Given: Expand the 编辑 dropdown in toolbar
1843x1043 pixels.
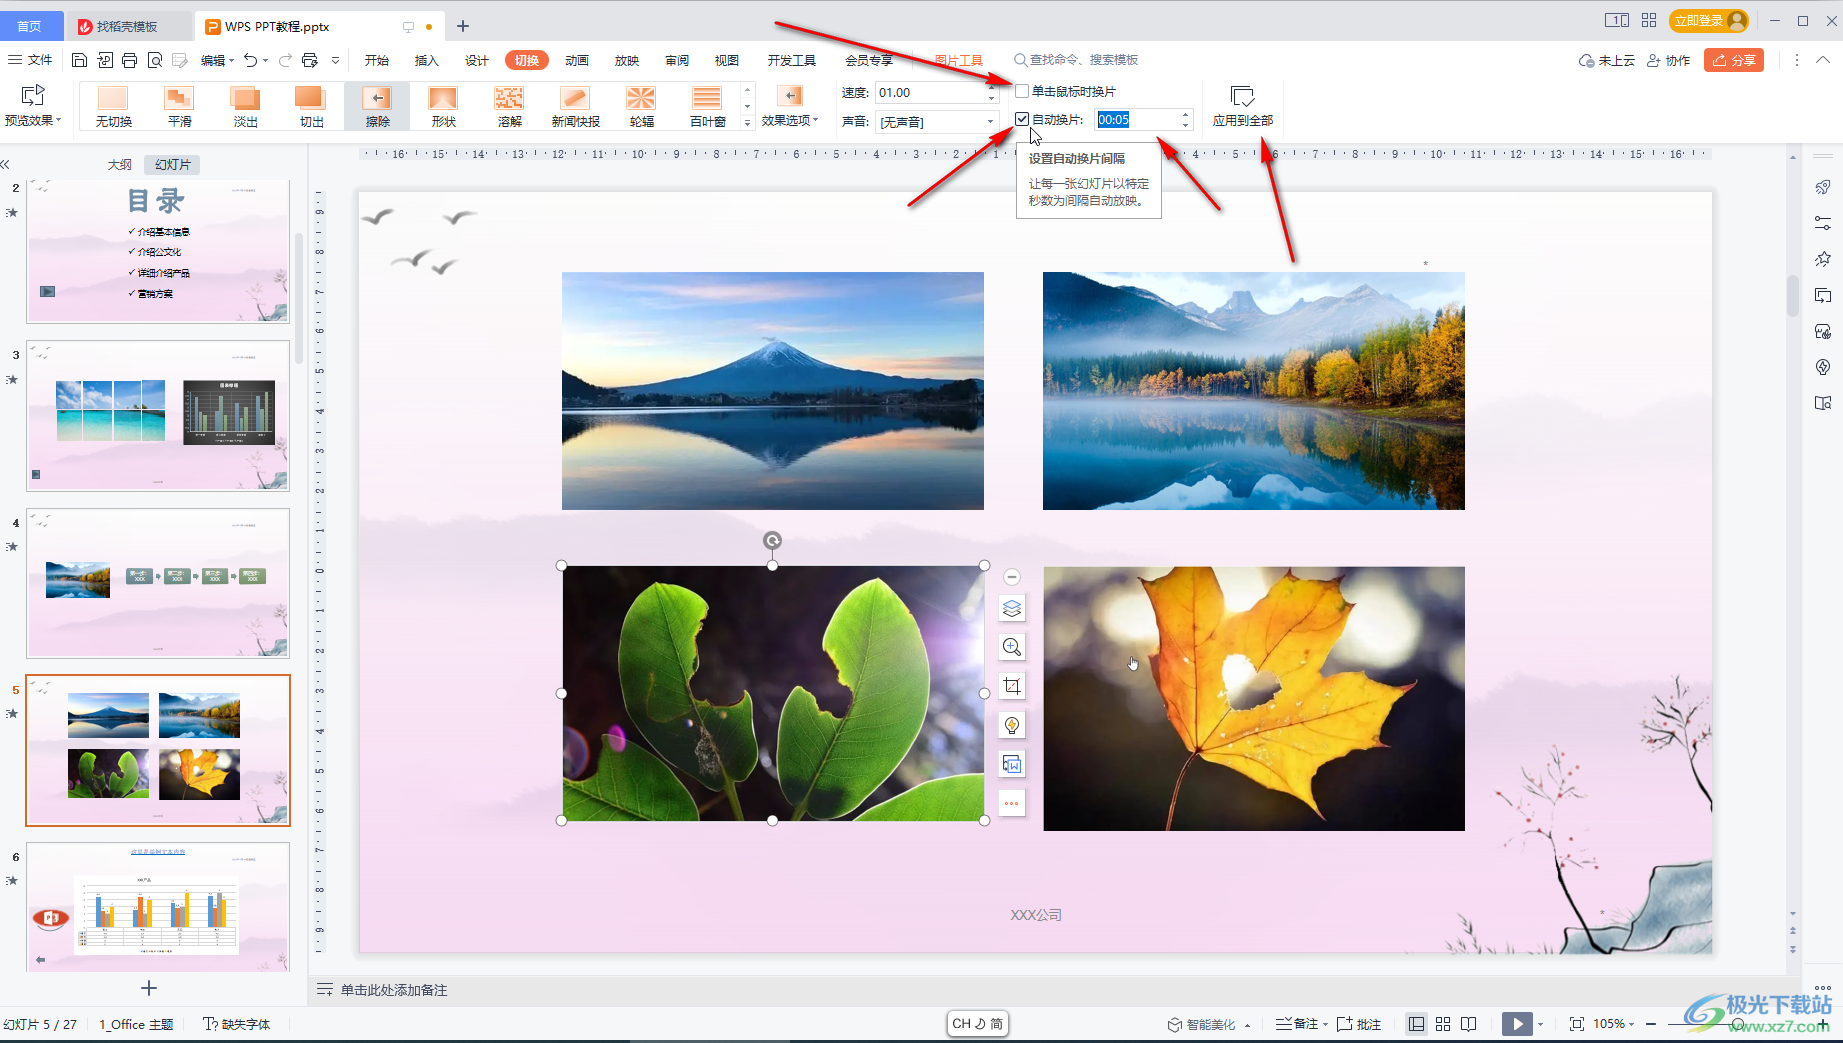Looking at the screenshot, I should pyautogui.click(x=217, y=60).
